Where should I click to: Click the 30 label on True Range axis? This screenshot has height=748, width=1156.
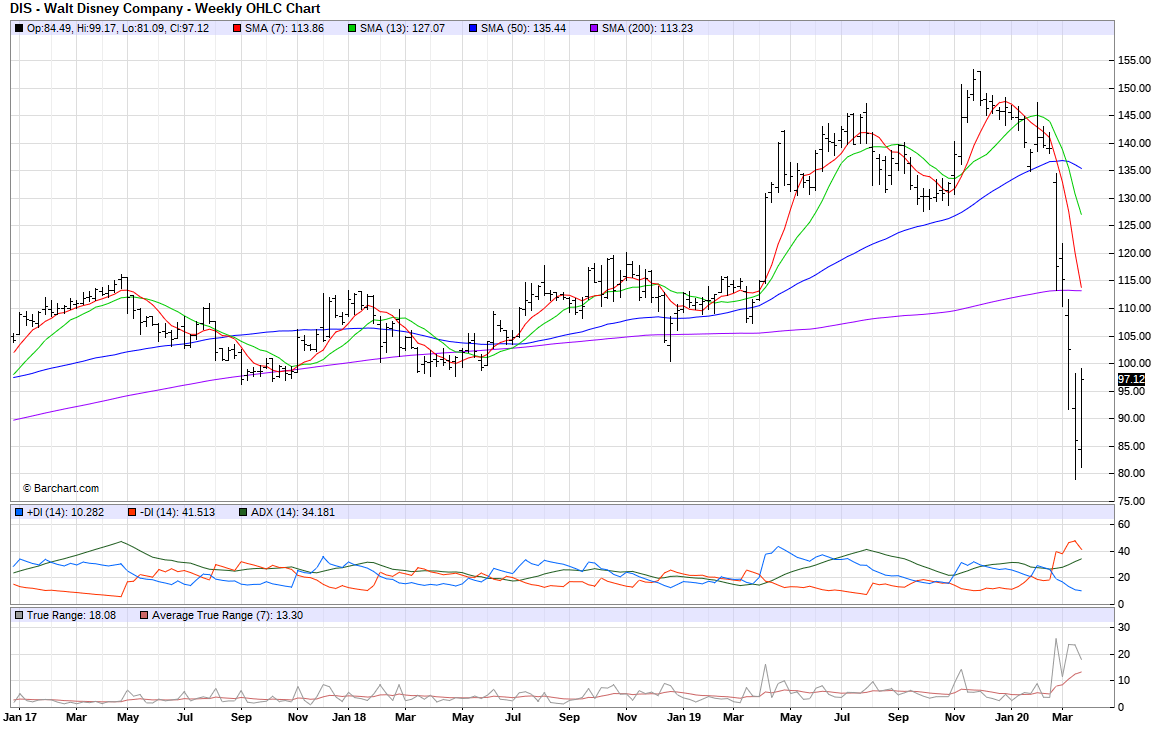(x=1124, y=628)
